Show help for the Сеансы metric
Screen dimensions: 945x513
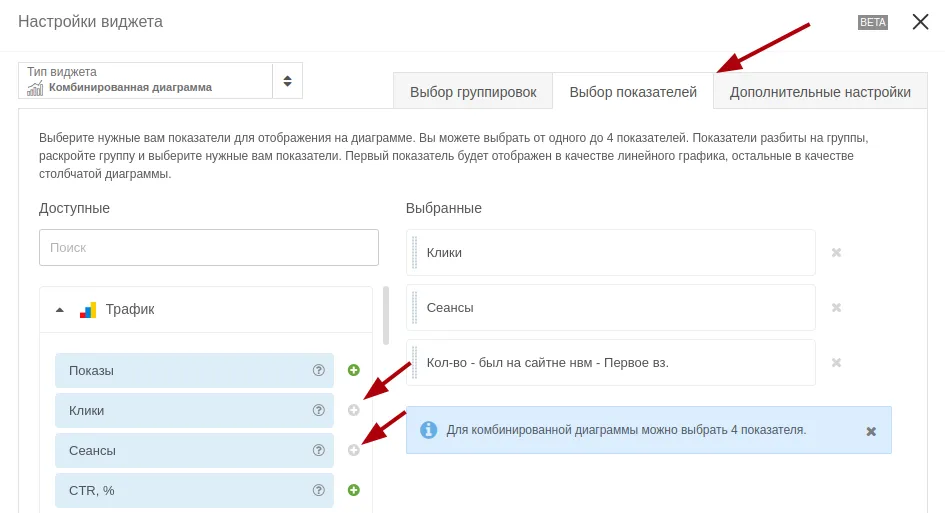[x=319, y=450]
